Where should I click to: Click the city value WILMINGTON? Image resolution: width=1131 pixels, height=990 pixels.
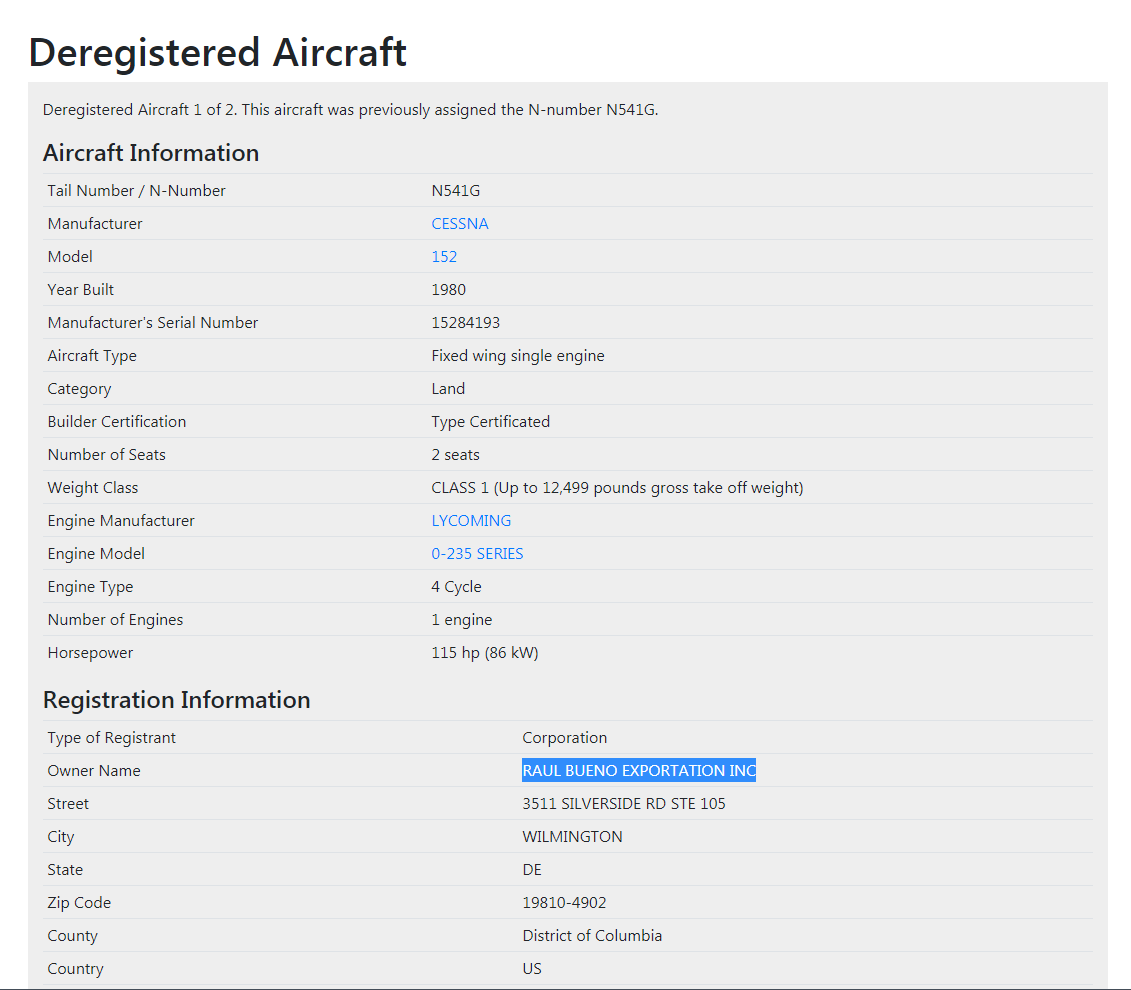[572, 836]
